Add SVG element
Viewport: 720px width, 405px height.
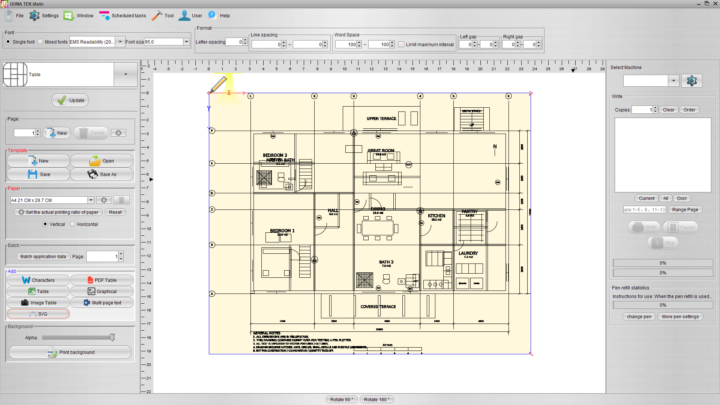coord(38,314)
